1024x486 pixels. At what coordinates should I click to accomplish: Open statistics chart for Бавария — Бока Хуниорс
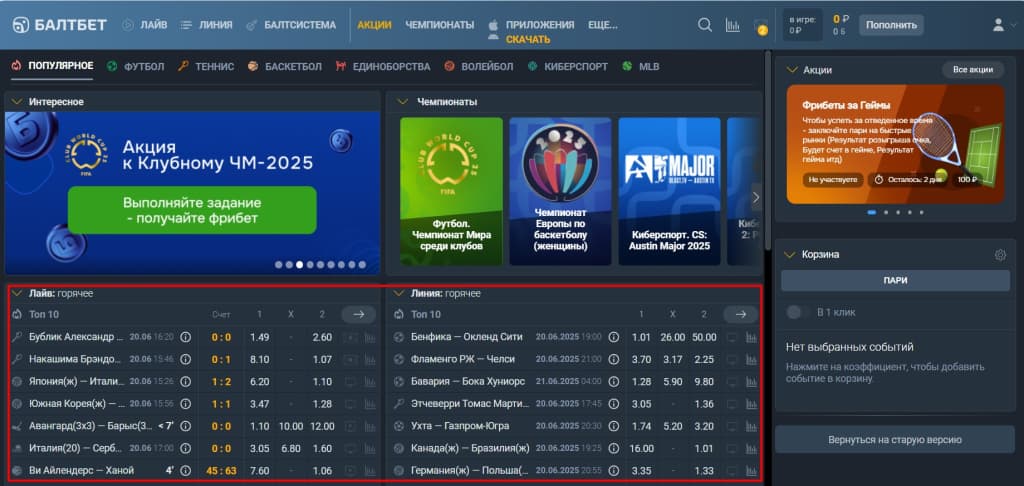point(752,381)
